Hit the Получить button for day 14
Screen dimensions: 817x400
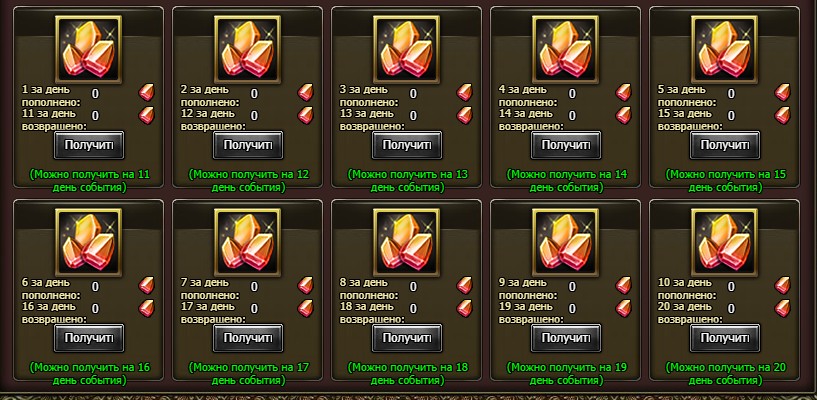pos(566,145)
